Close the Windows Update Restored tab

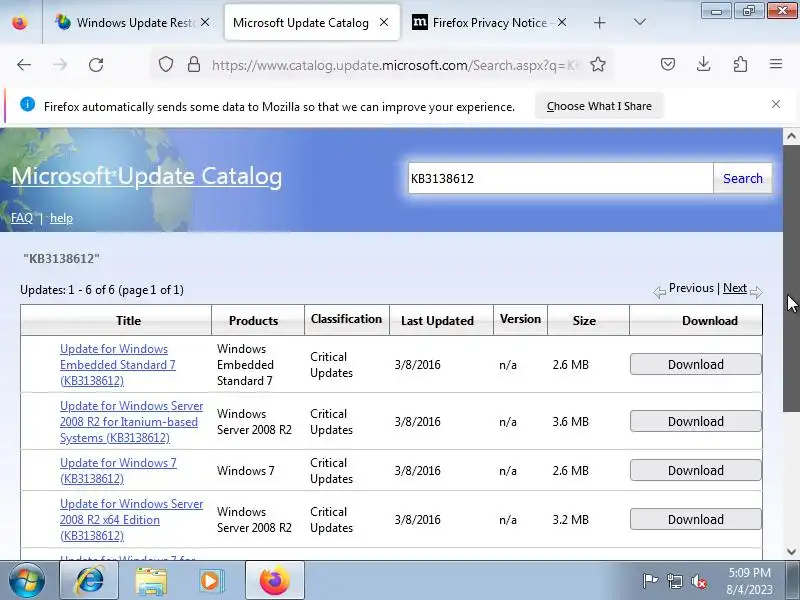(x=205, y=22)
